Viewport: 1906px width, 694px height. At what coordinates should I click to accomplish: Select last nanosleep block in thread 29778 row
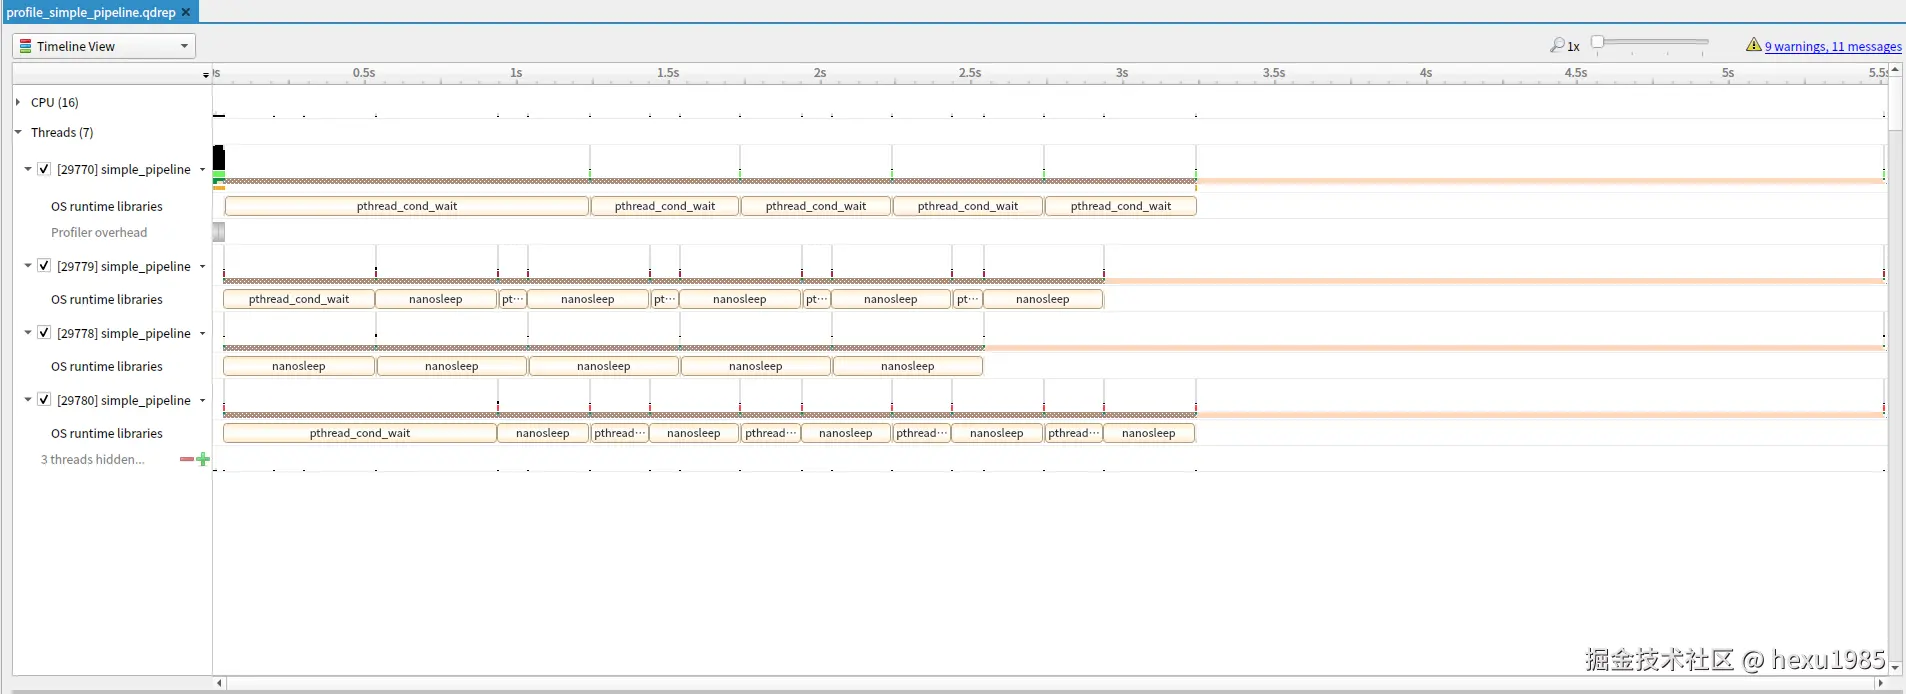[x=908, y=366]
